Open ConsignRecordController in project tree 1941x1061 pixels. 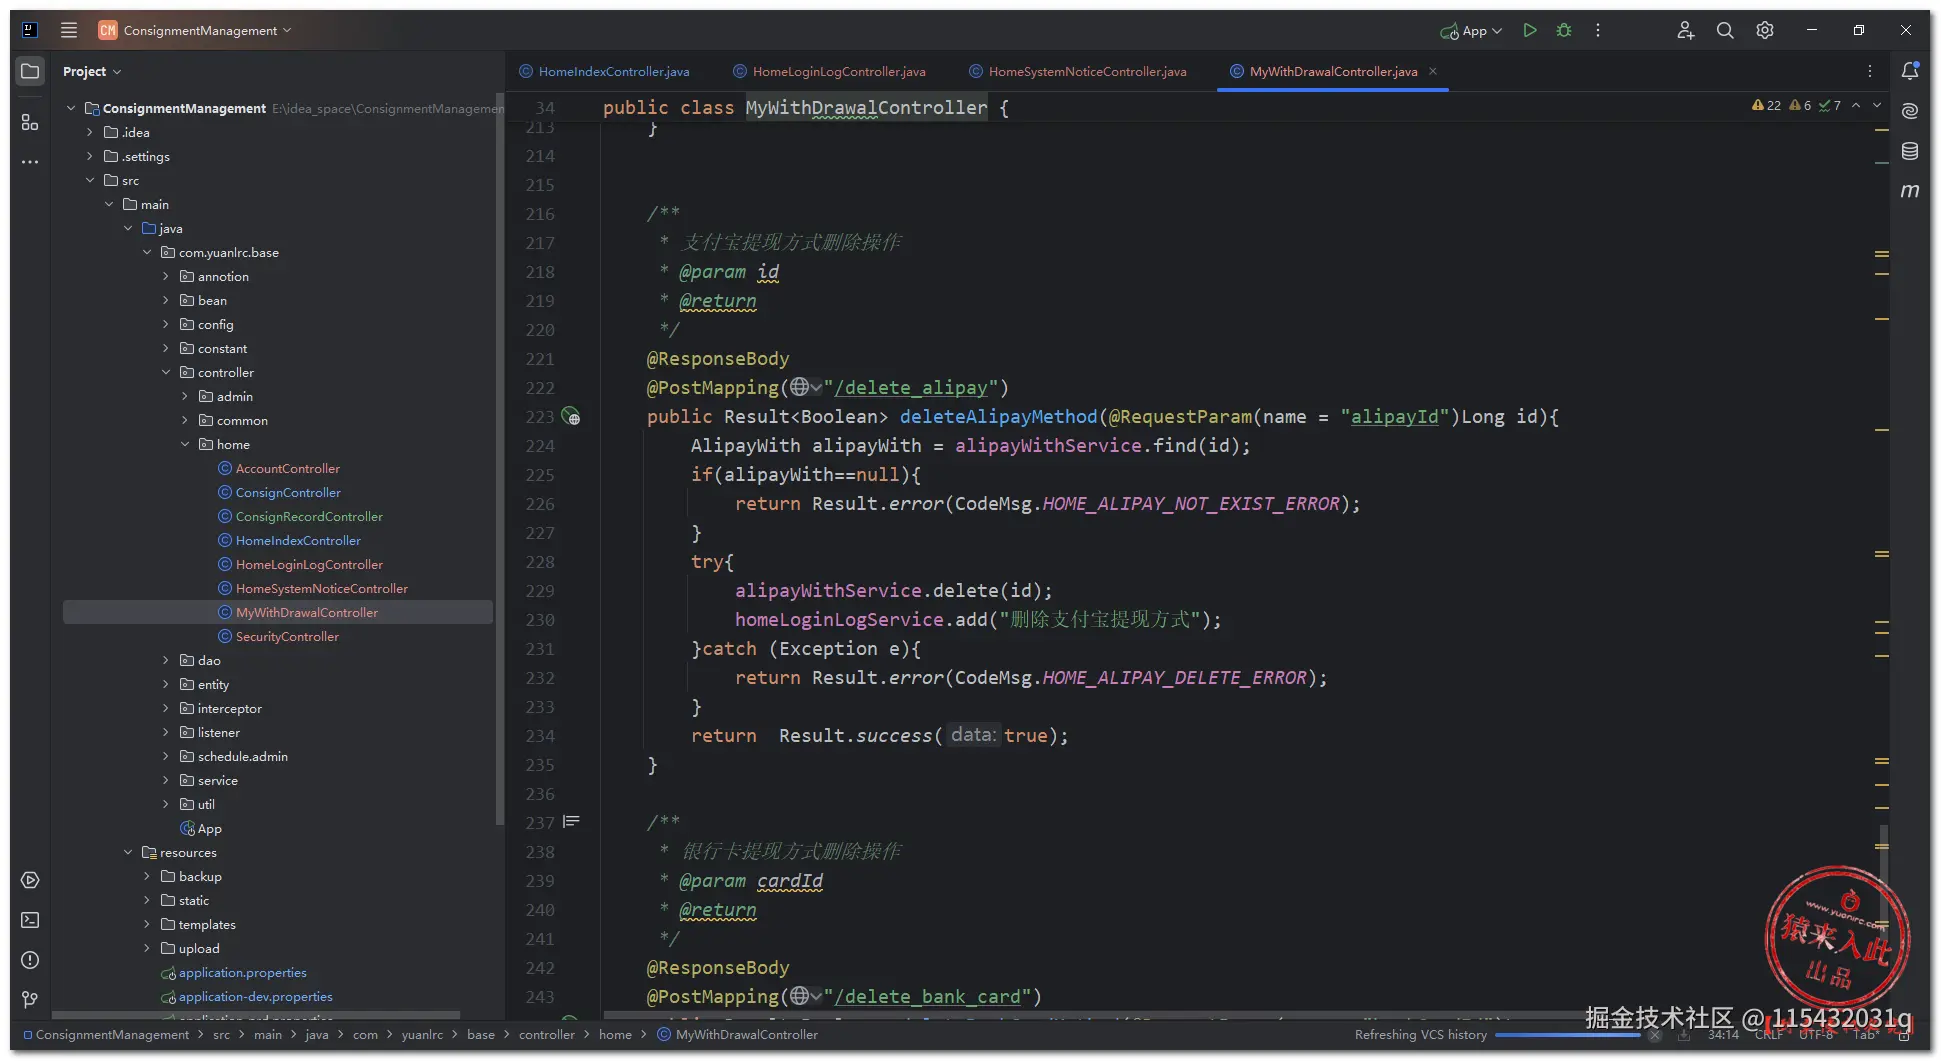[x=309, y=516]
